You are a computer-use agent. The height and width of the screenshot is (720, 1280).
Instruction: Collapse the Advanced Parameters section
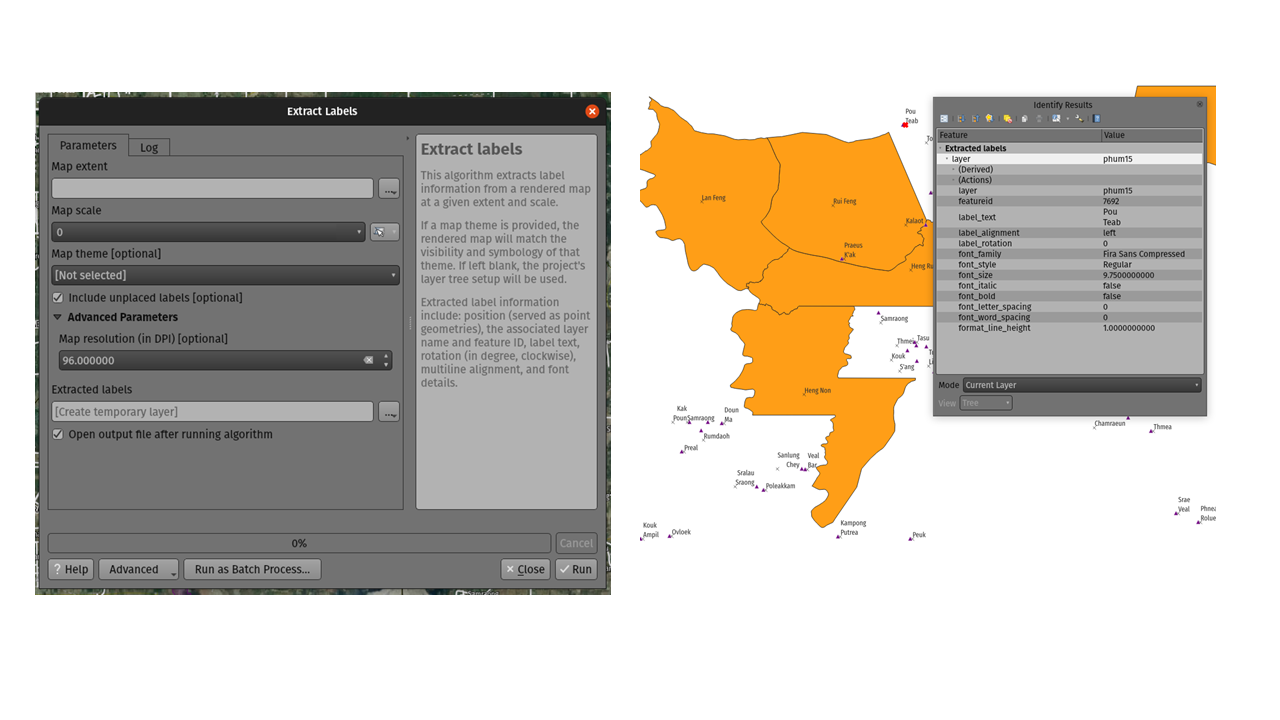point(58,318)
